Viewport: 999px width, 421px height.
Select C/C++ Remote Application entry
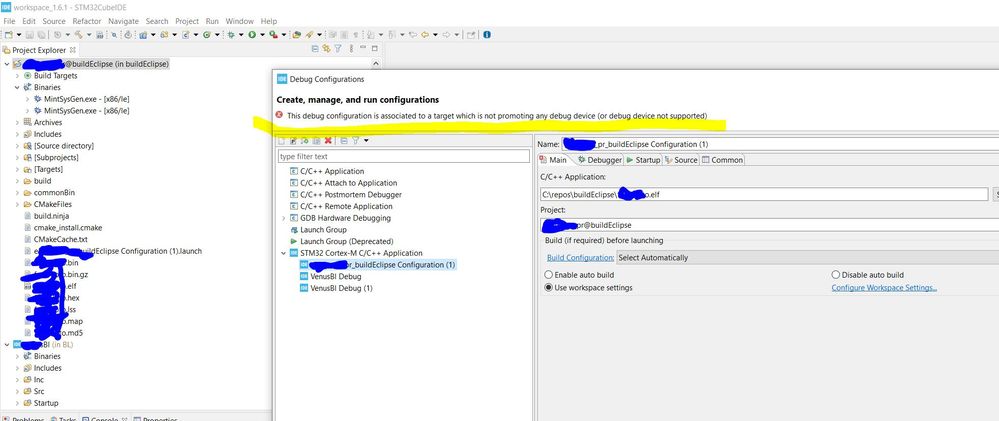pos(346,206)
